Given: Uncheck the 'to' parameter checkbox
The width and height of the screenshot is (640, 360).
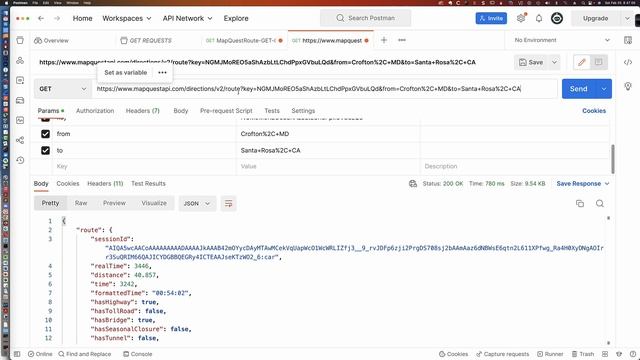Looking at the screenshot, I should pyautogui.click(x=45, y=151).
